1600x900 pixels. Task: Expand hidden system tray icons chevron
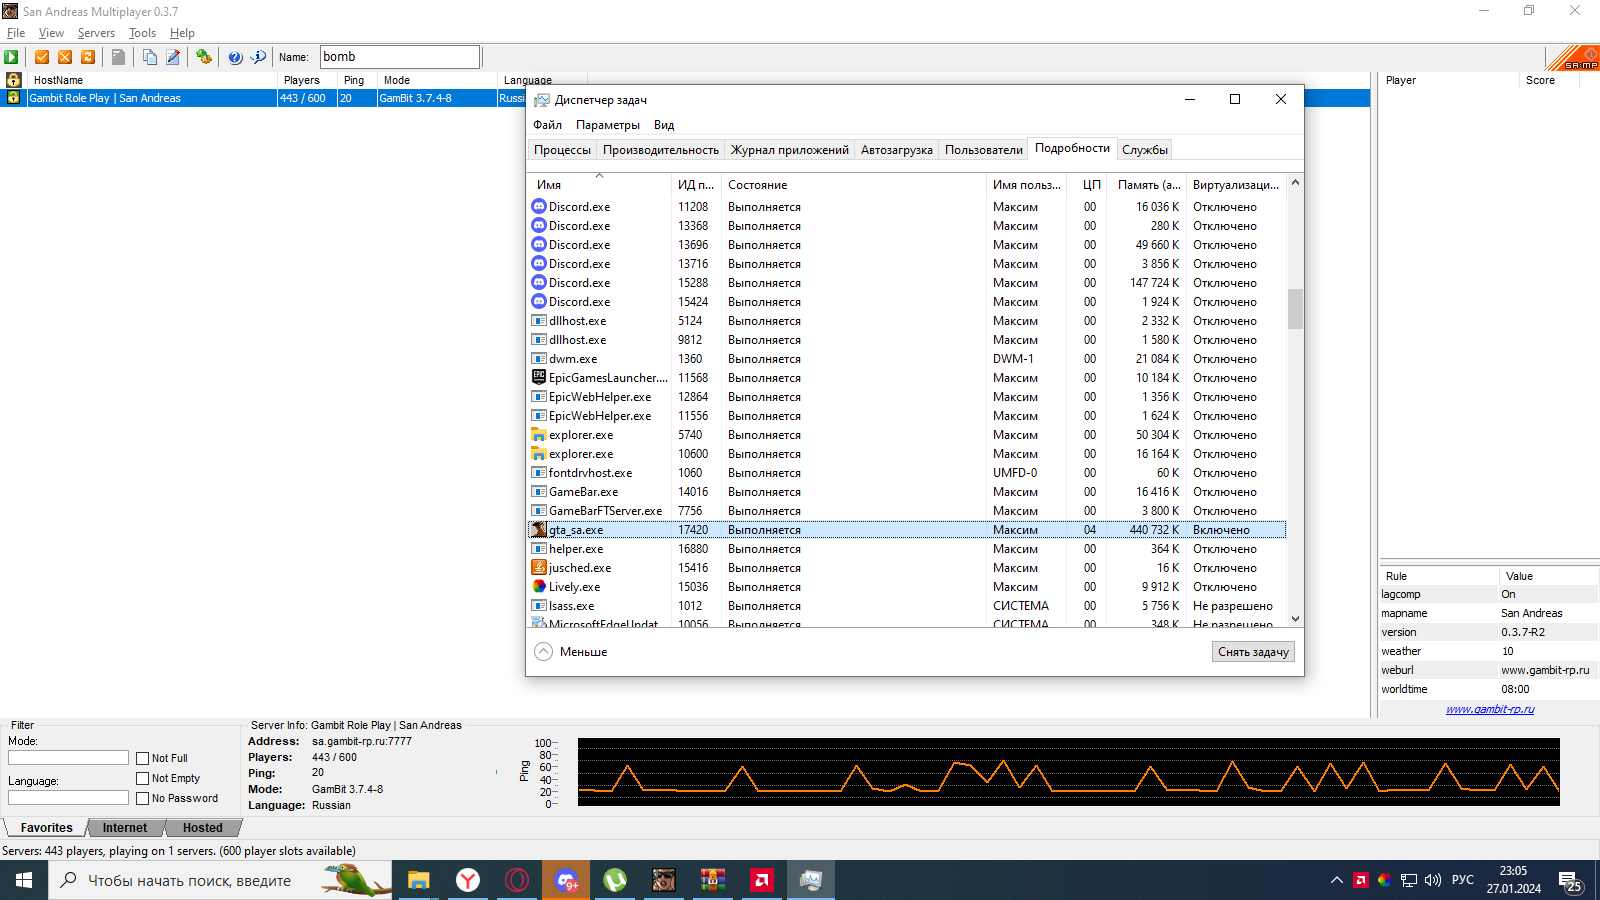[x=1336, y=880]
